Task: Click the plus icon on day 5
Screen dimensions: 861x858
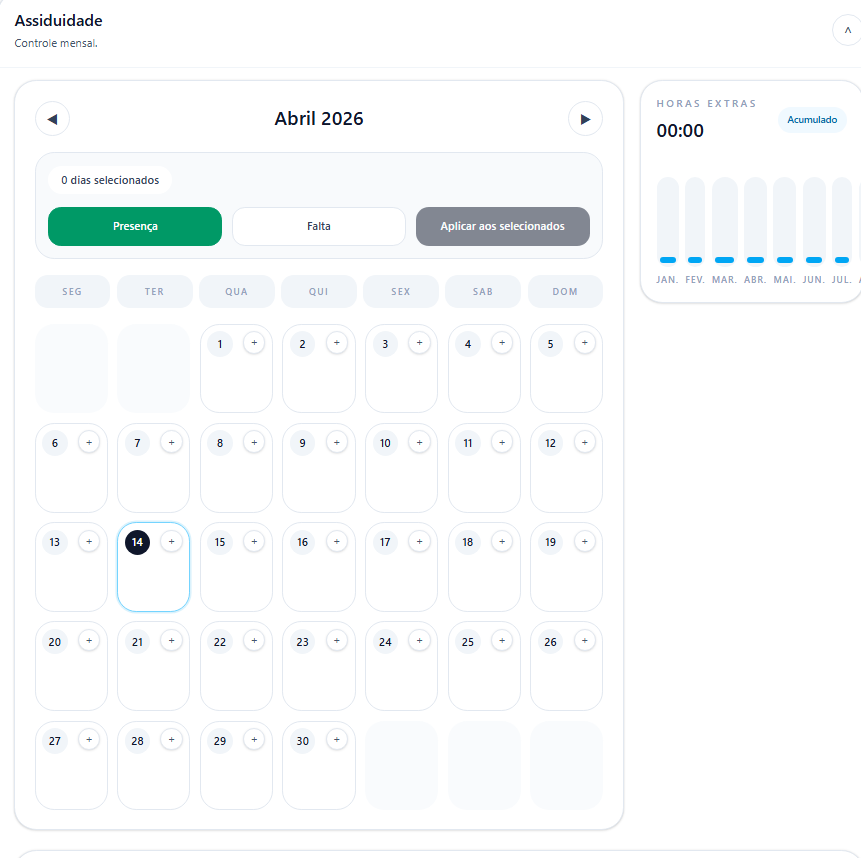Action: point(584,343)
